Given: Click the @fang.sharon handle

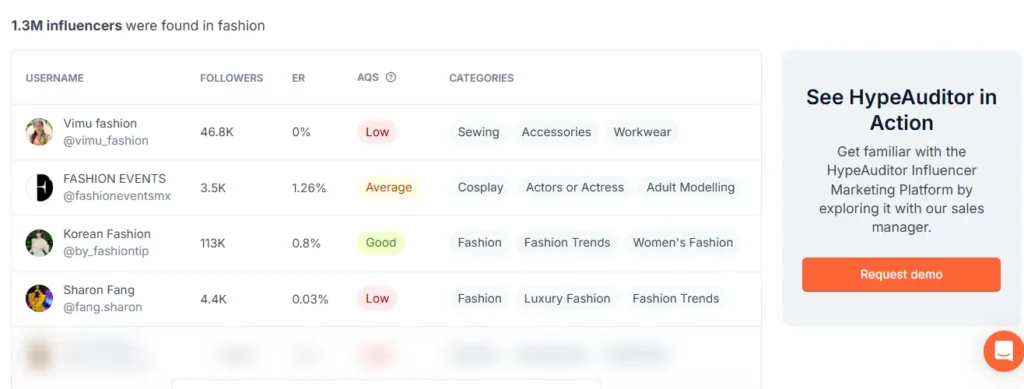Looking at the screenshot, I should [x=103, y=307].
